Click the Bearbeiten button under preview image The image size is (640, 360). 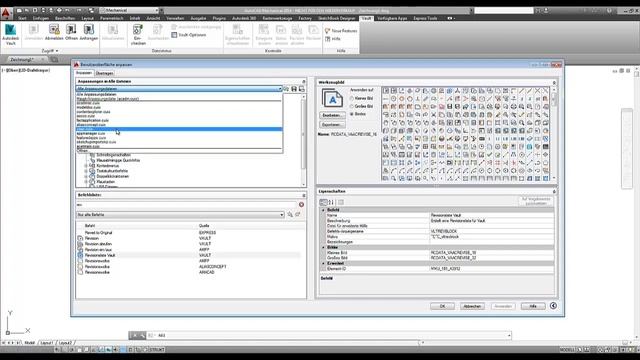pyautogui.click(x=332, y=116)
